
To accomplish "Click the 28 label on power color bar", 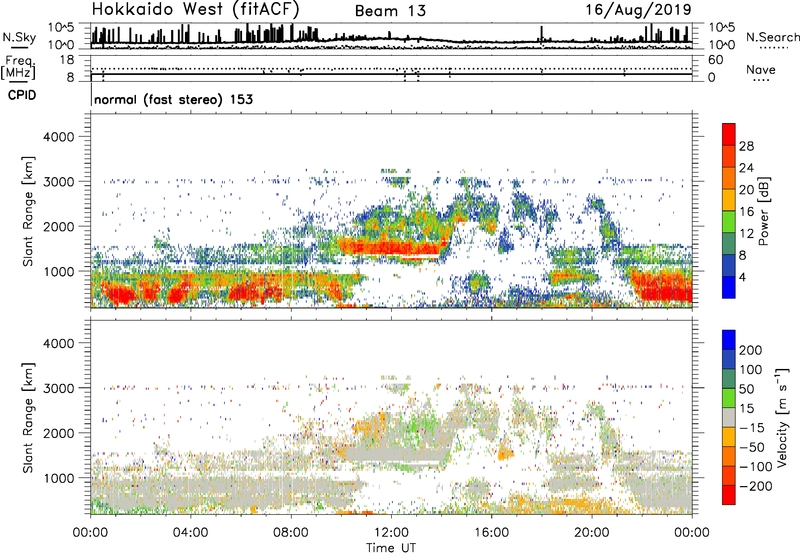I will coord(746,146).
